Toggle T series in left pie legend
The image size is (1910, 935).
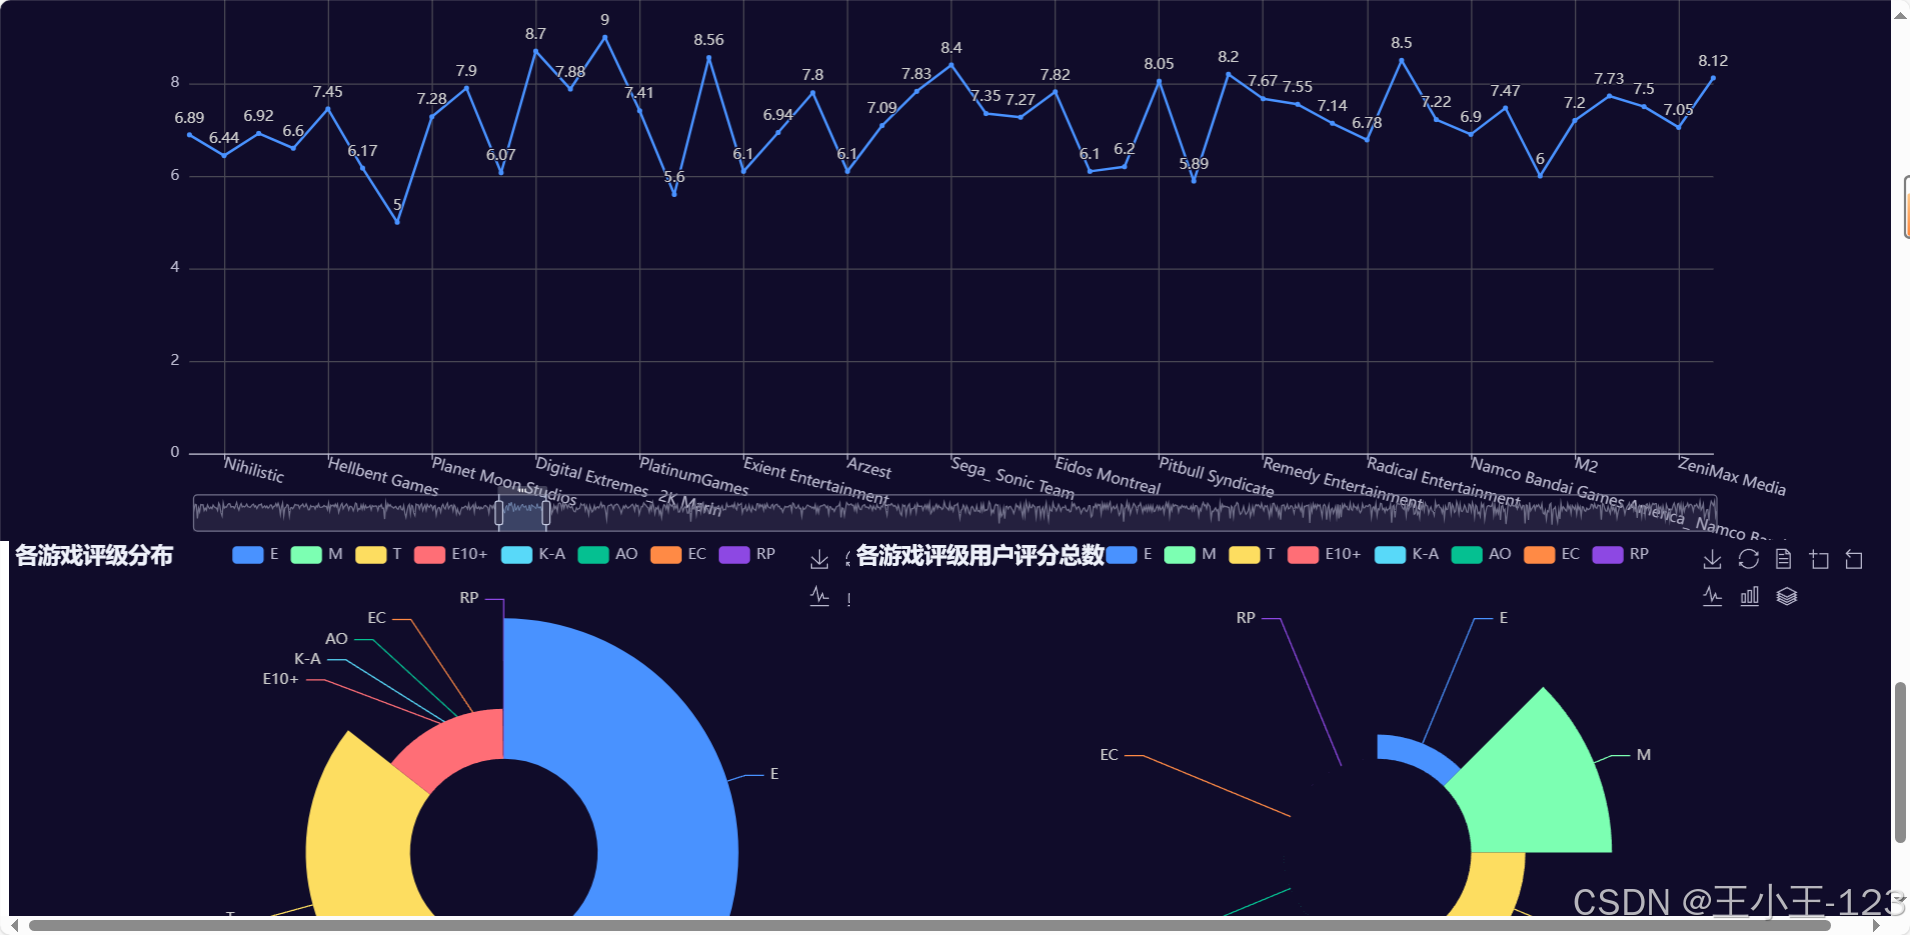point(378,554)
